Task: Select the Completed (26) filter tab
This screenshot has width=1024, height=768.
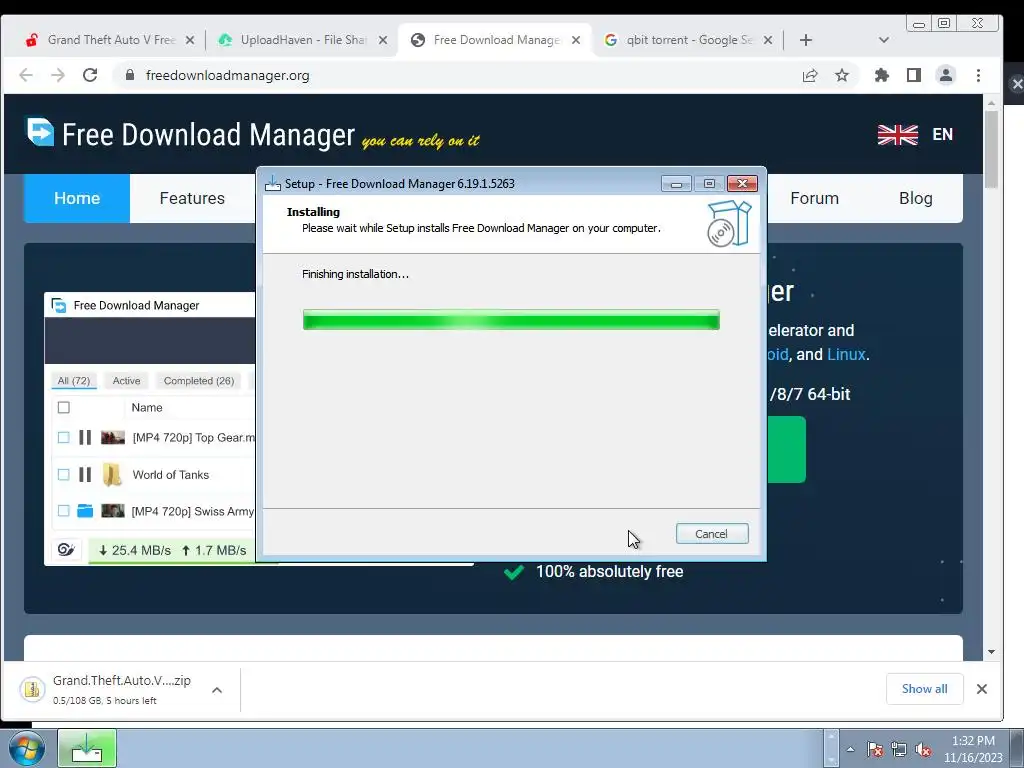Action: click(199, 381)
